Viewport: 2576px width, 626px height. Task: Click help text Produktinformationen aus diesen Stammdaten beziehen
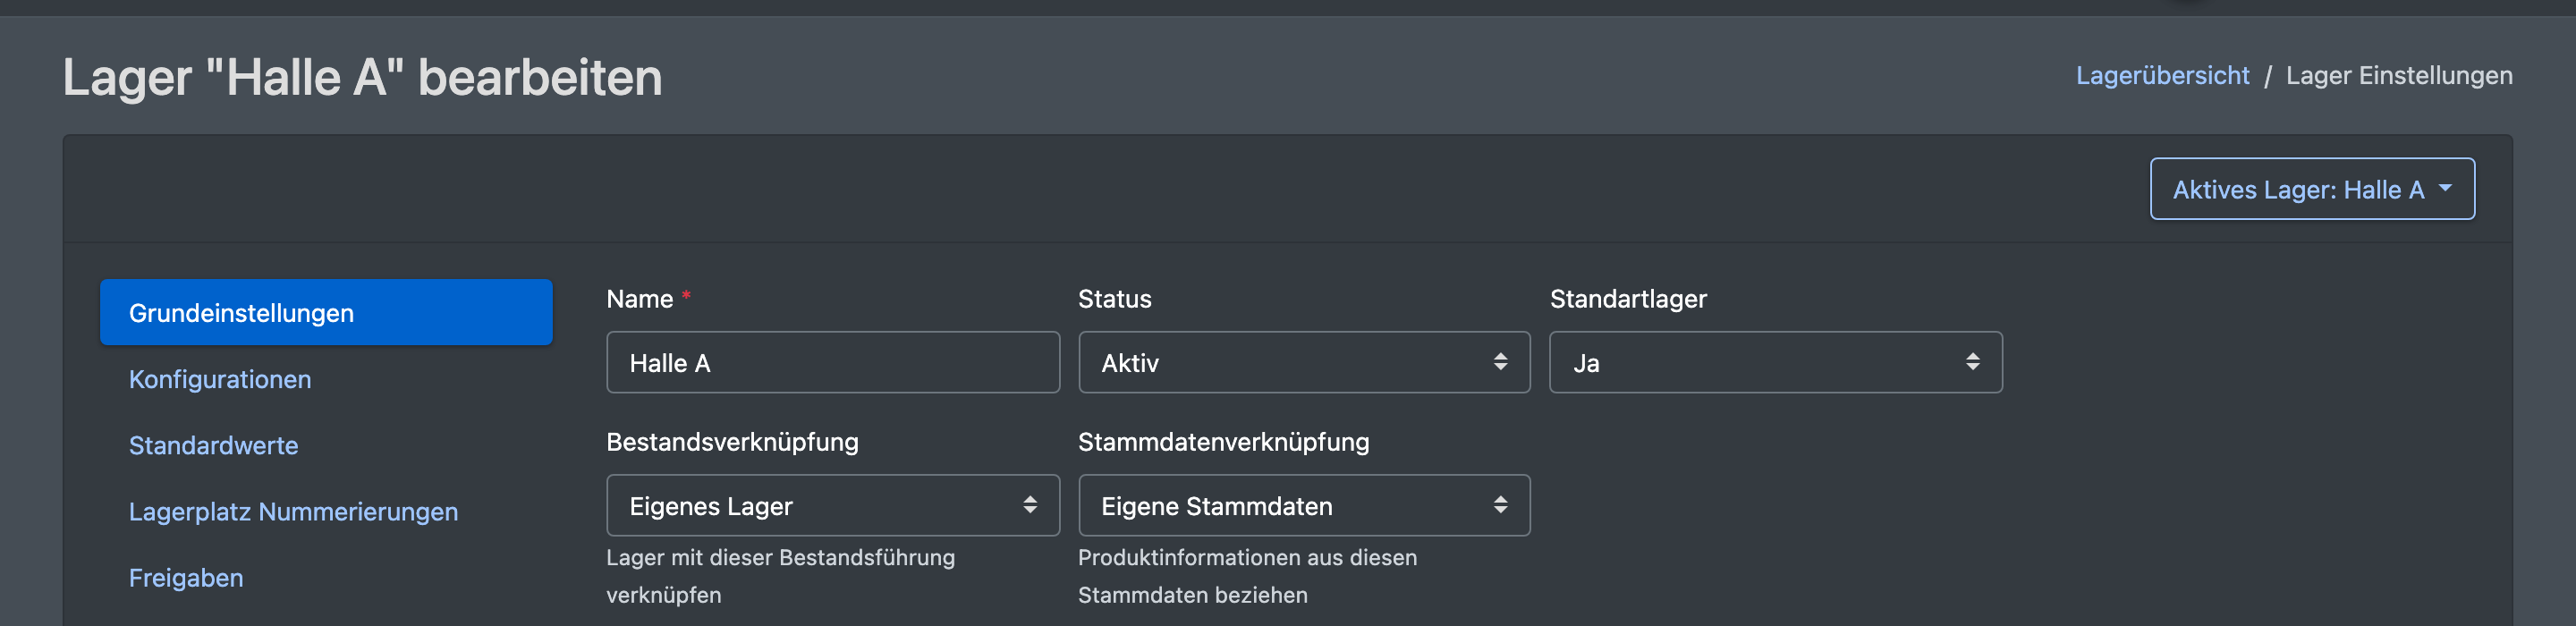tap(1247, 576)
